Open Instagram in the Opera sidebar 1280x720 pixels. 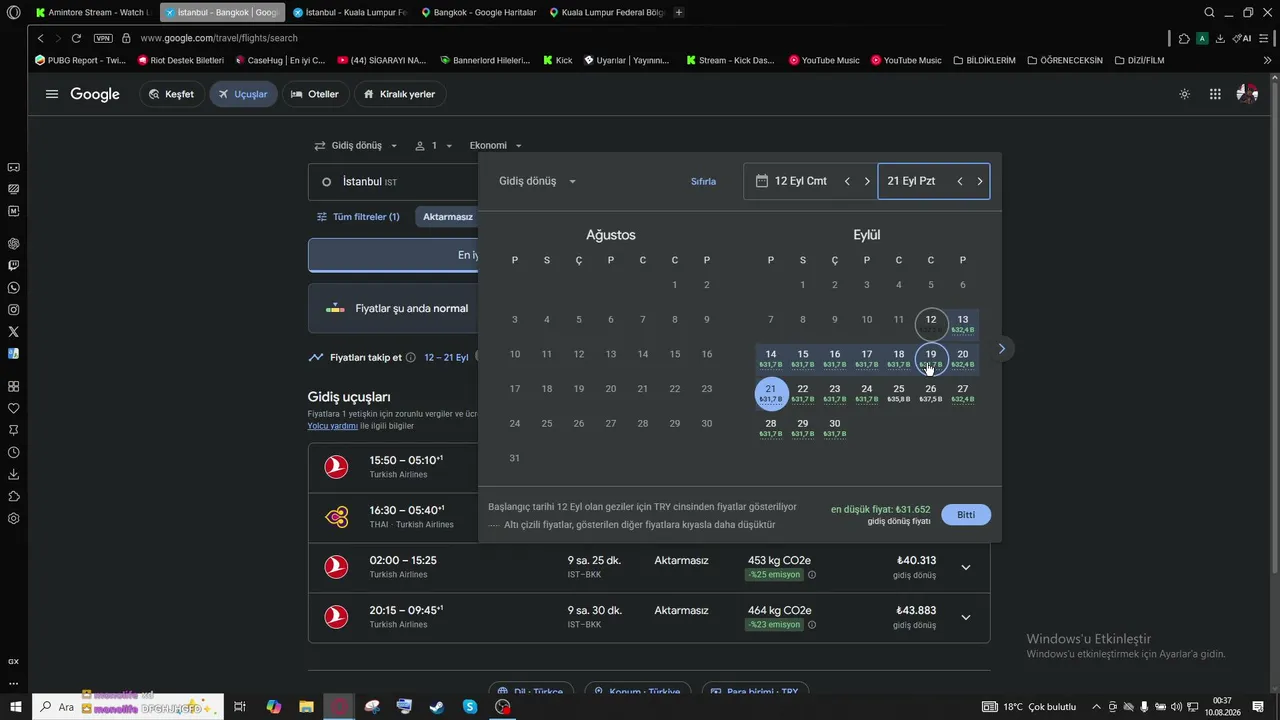(13, 310)
